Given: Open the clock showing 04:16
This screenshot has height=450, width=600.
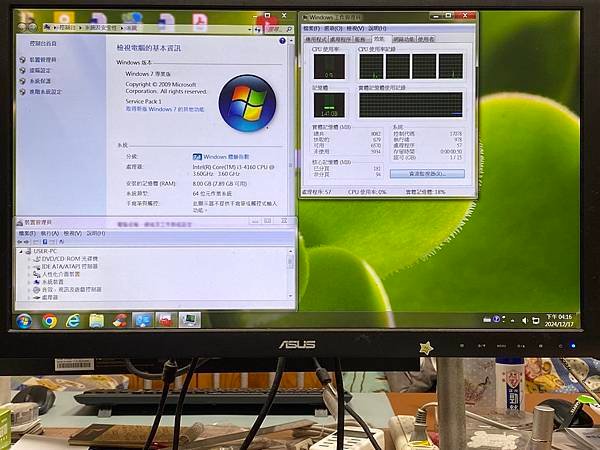Looking at the screenshot, I should pyautogui.click(x=559, y=320).
